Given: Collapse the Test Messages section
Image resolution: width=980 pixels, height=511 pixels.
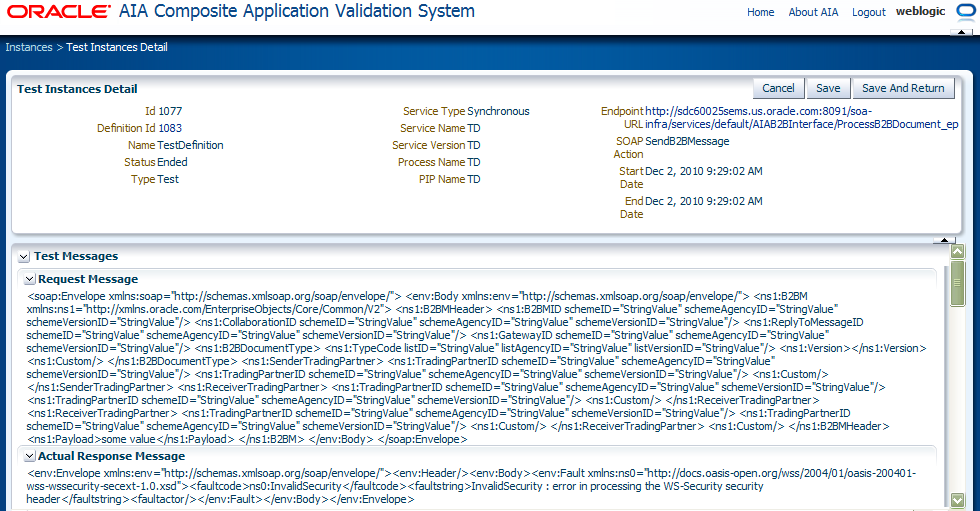Looking at the screenshot, I should click(x=24, y=257).
